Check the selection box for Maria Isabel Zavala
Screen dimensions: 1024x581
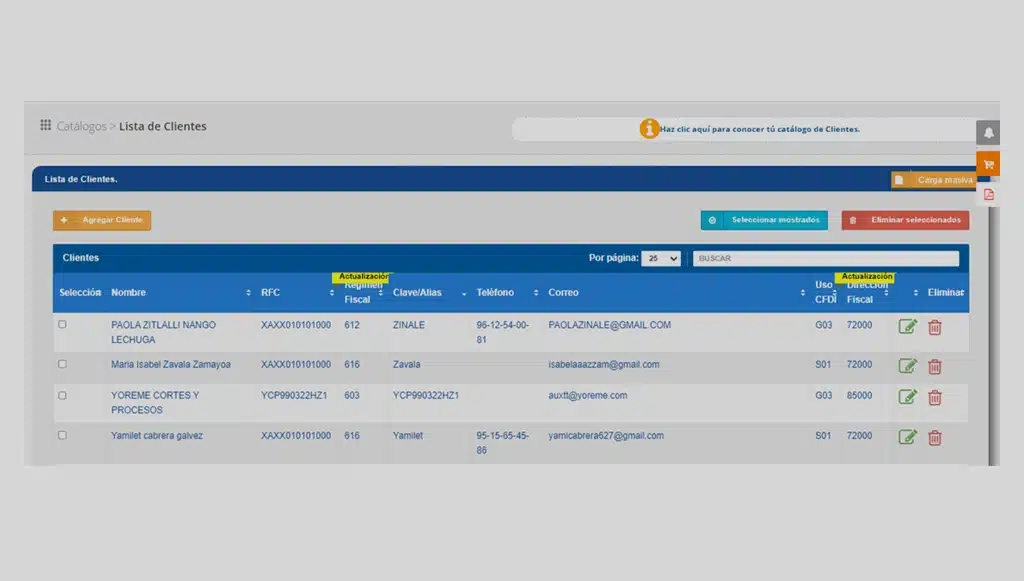pyautogui.click(x=63, y=365)
